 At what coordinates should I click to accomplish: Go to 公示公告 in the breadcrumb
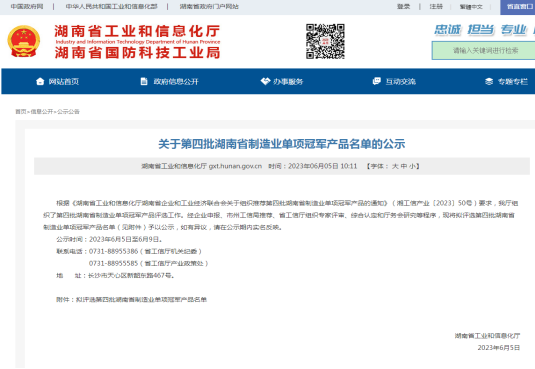pos(68,112)
